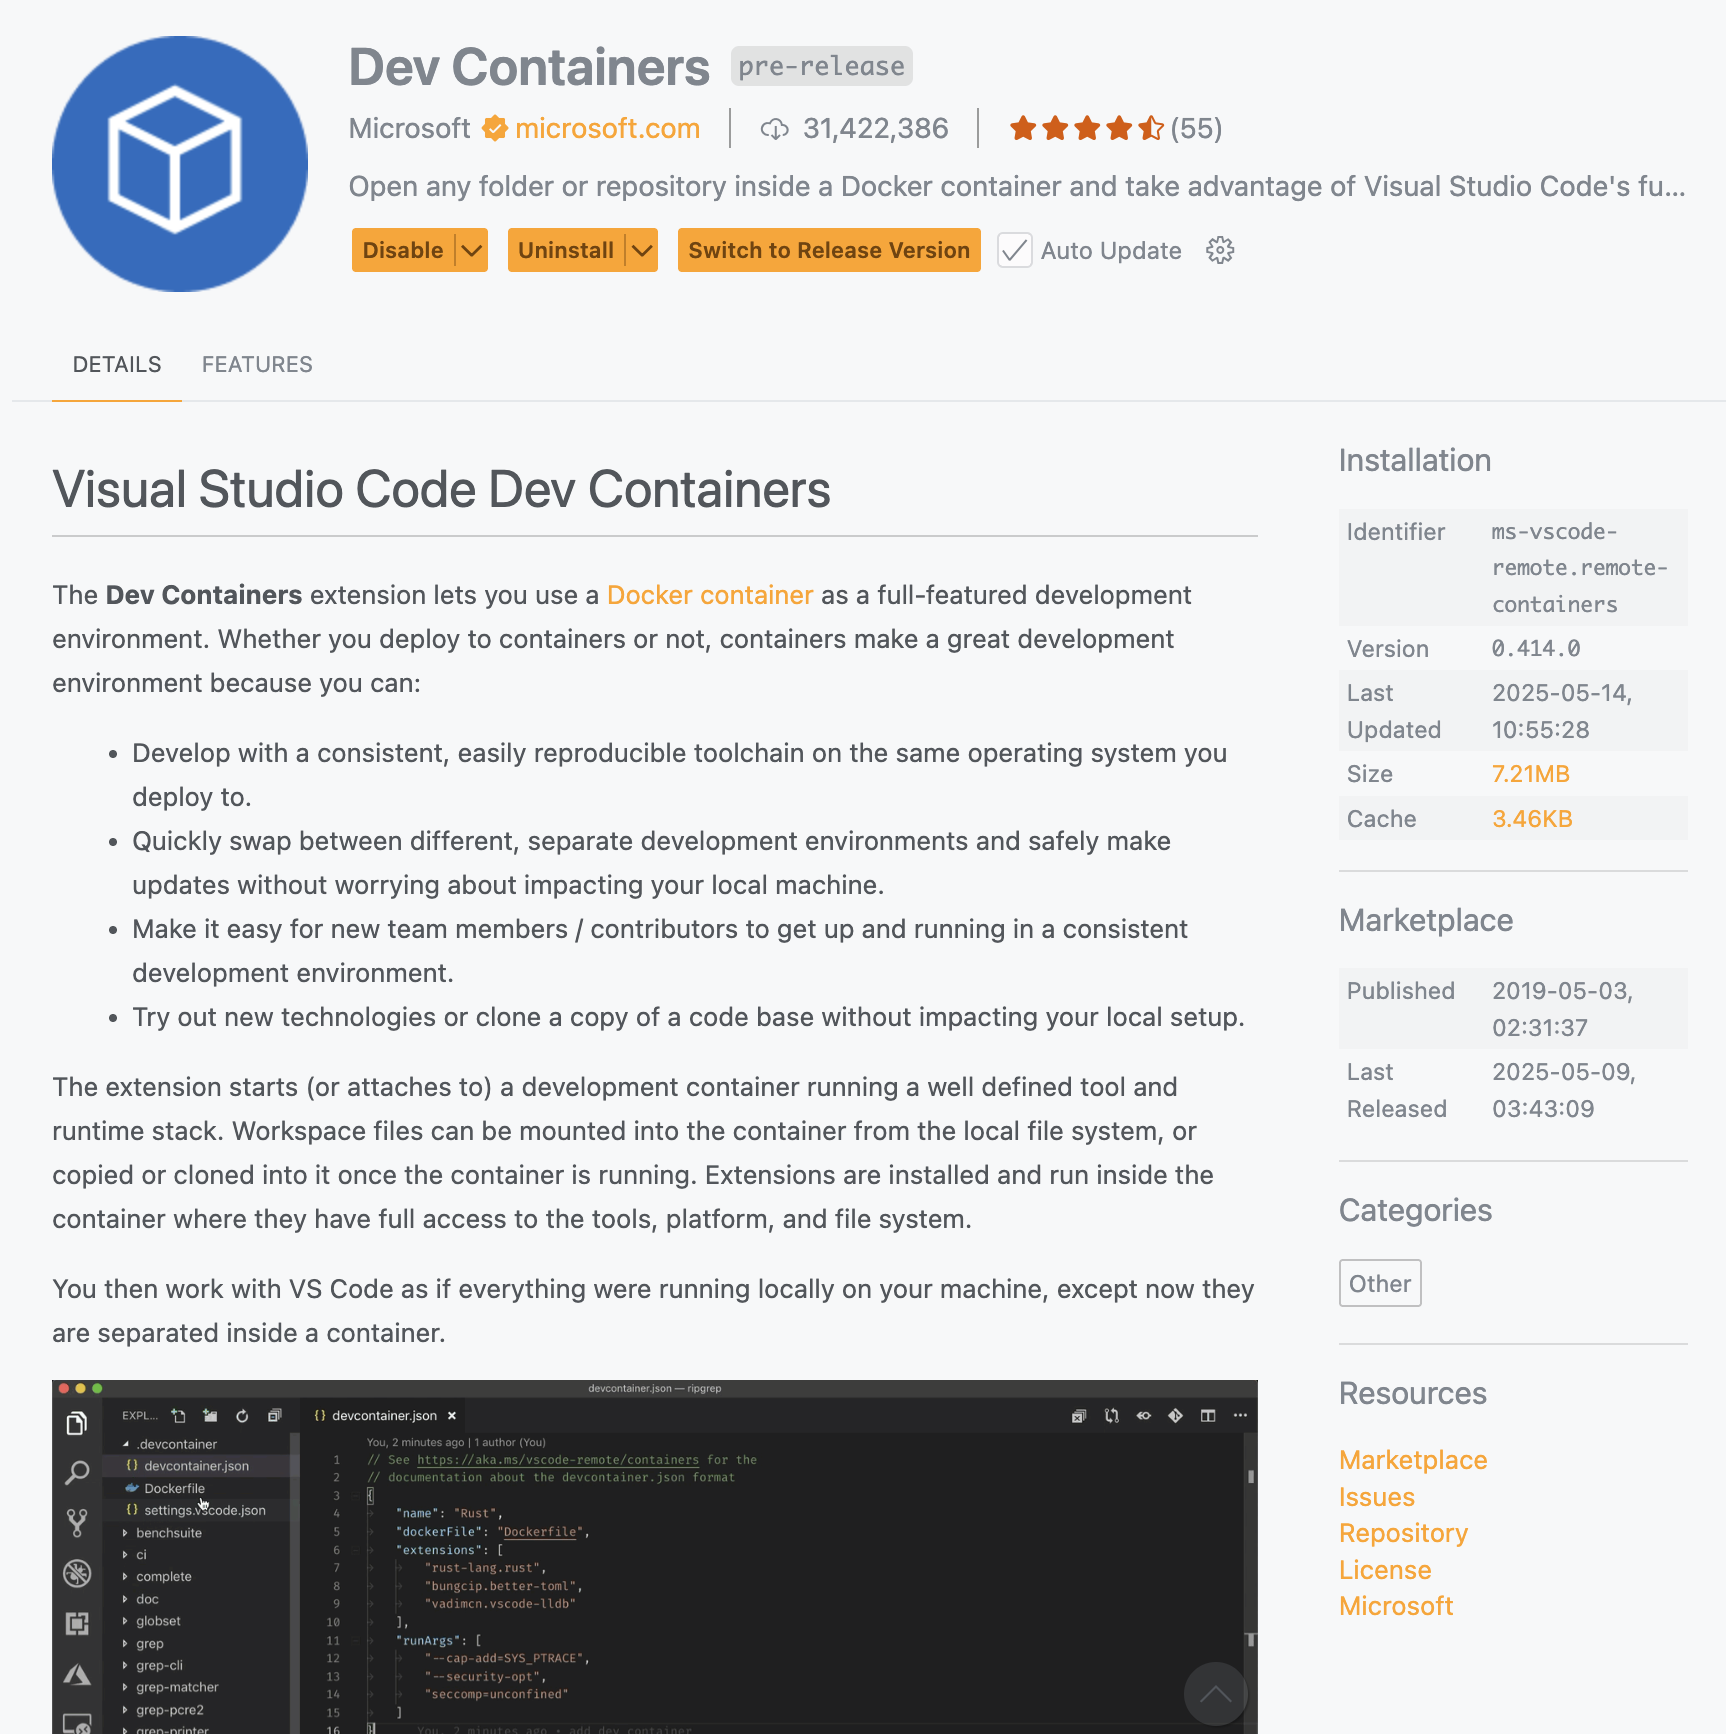Open the License resource link
1726x1734 pixels.
click(1385, 1570)
